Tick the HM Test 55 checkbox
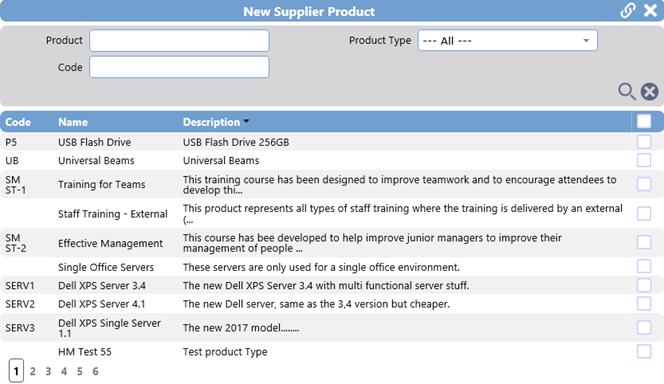664x384 pixels. [644, 351]
